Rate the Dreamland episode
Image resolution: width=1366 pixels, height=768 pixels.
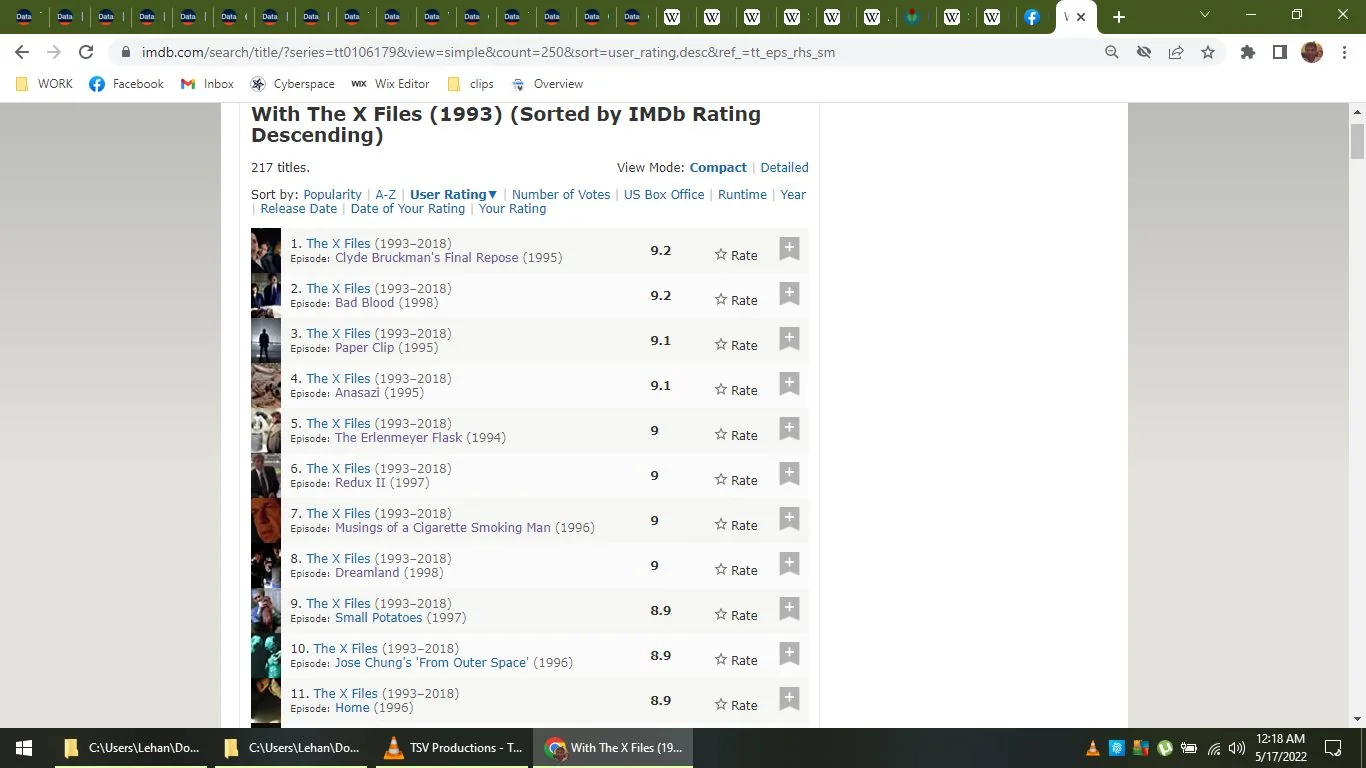pos(736,570)
